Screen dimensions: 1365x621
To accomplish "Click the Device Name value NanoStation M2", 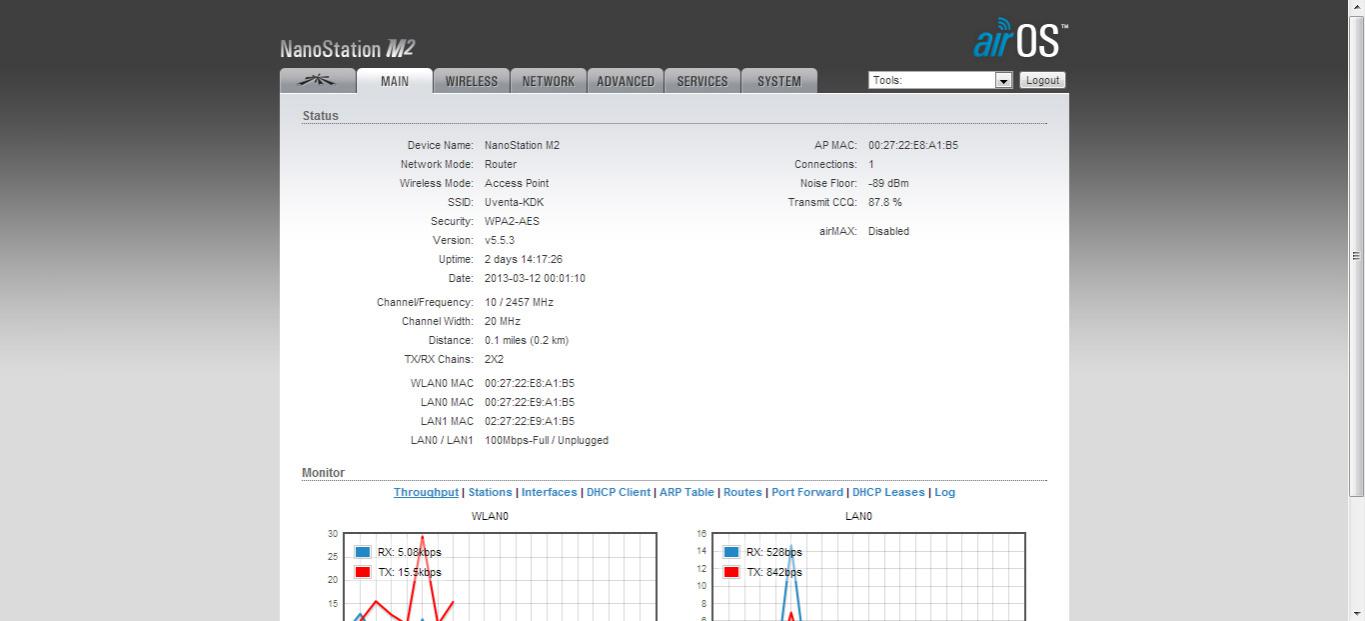I will (x=522, y=145).
